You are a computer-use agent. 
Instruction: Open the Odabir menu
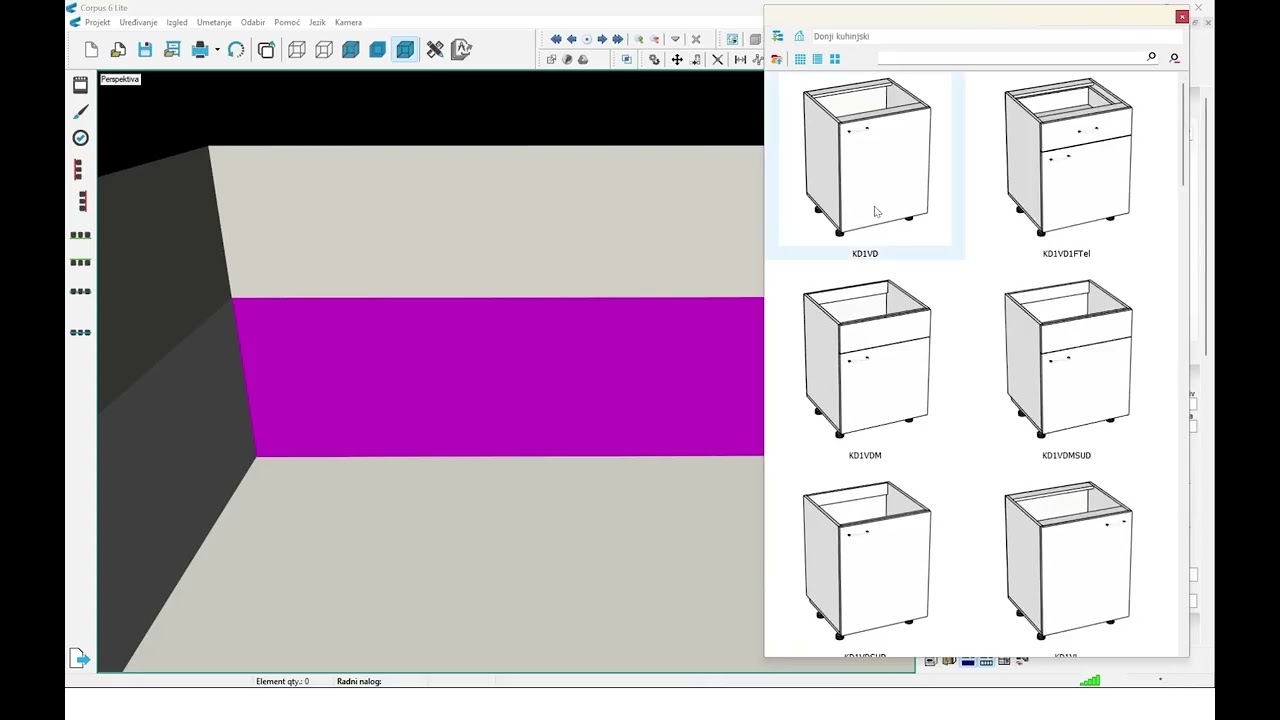(x=253, y=22)
